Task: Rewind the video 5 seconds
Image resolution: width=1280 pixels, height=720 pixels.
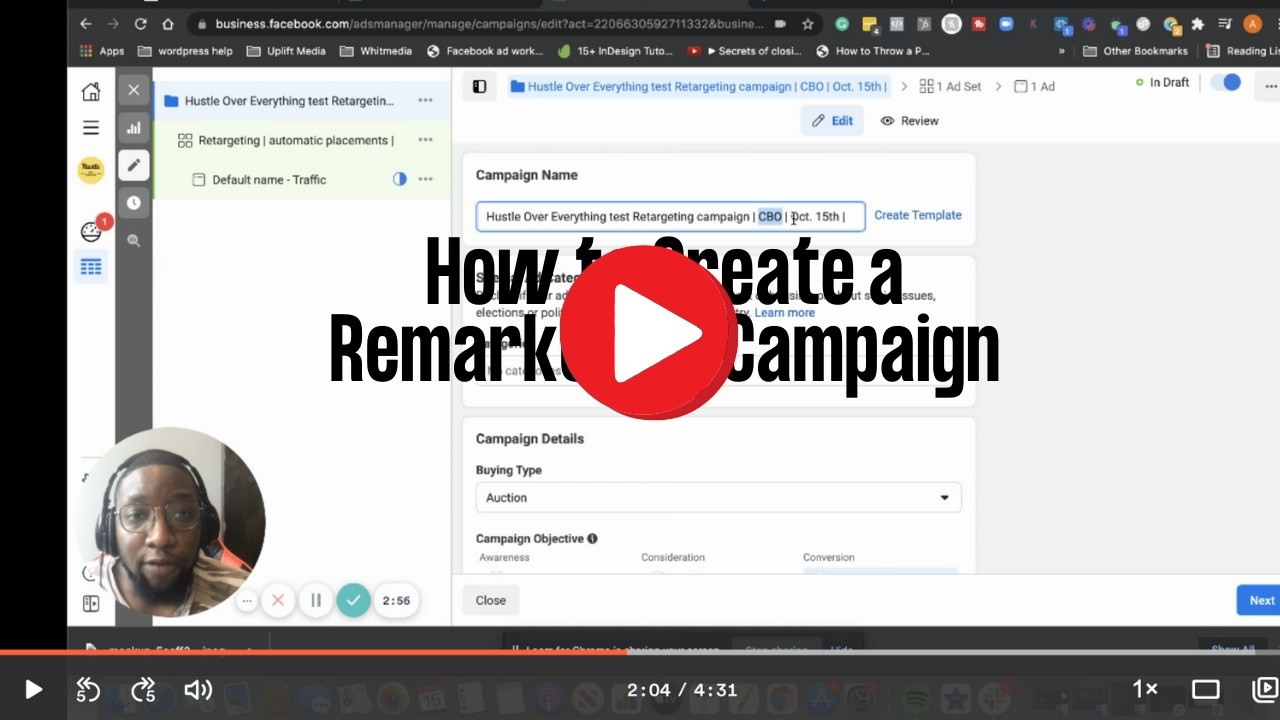Action: [x=88, y=689]
